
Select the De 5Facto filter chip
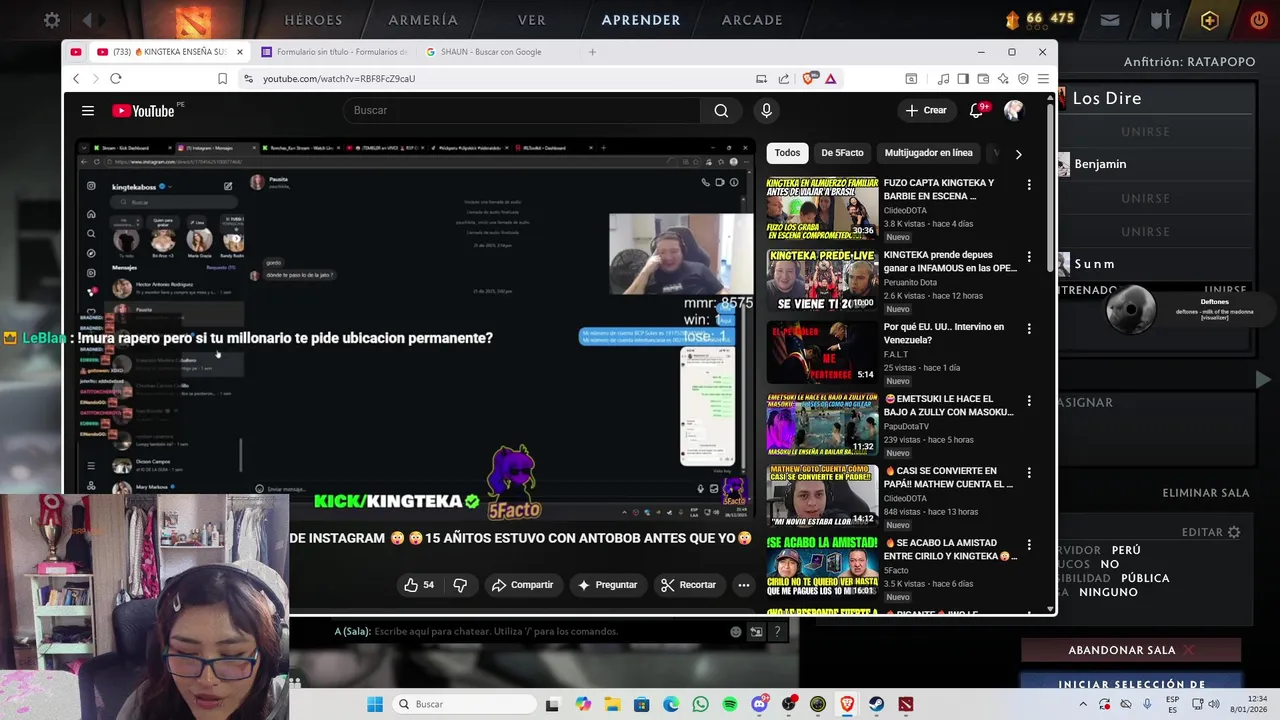(842, 153)
